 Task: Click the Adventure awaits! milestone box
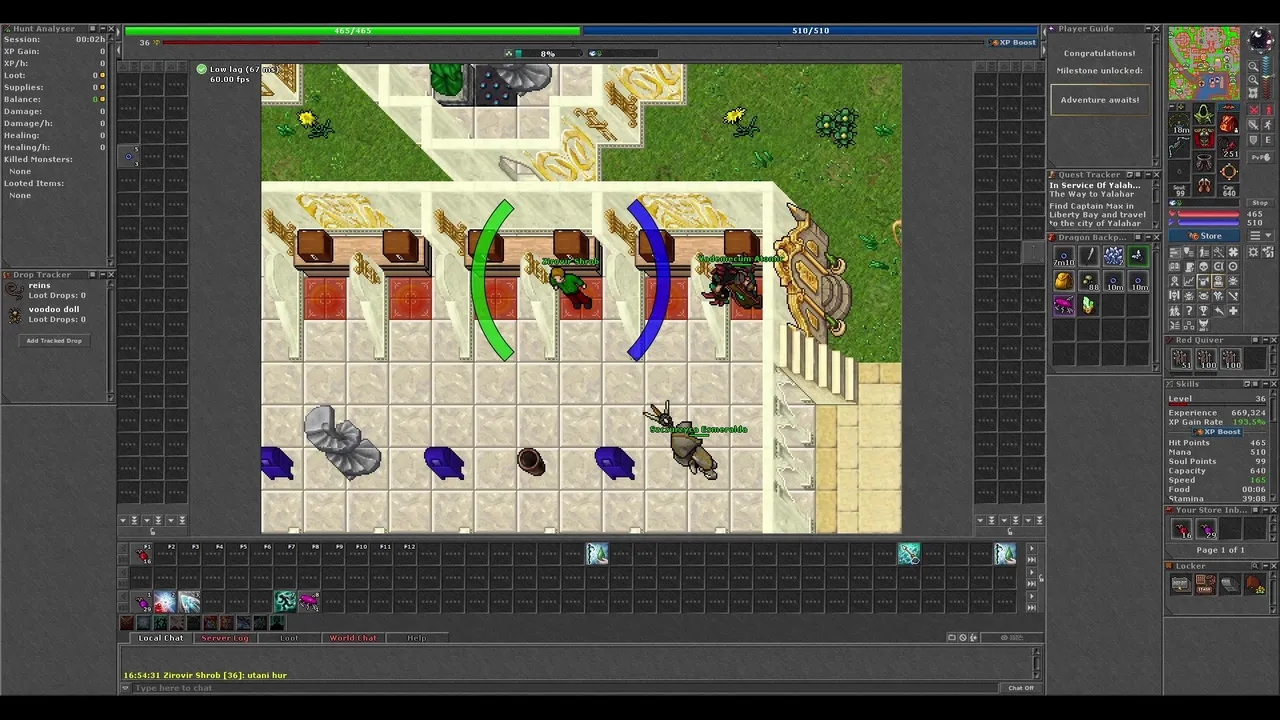click(x=1099, y=100)
